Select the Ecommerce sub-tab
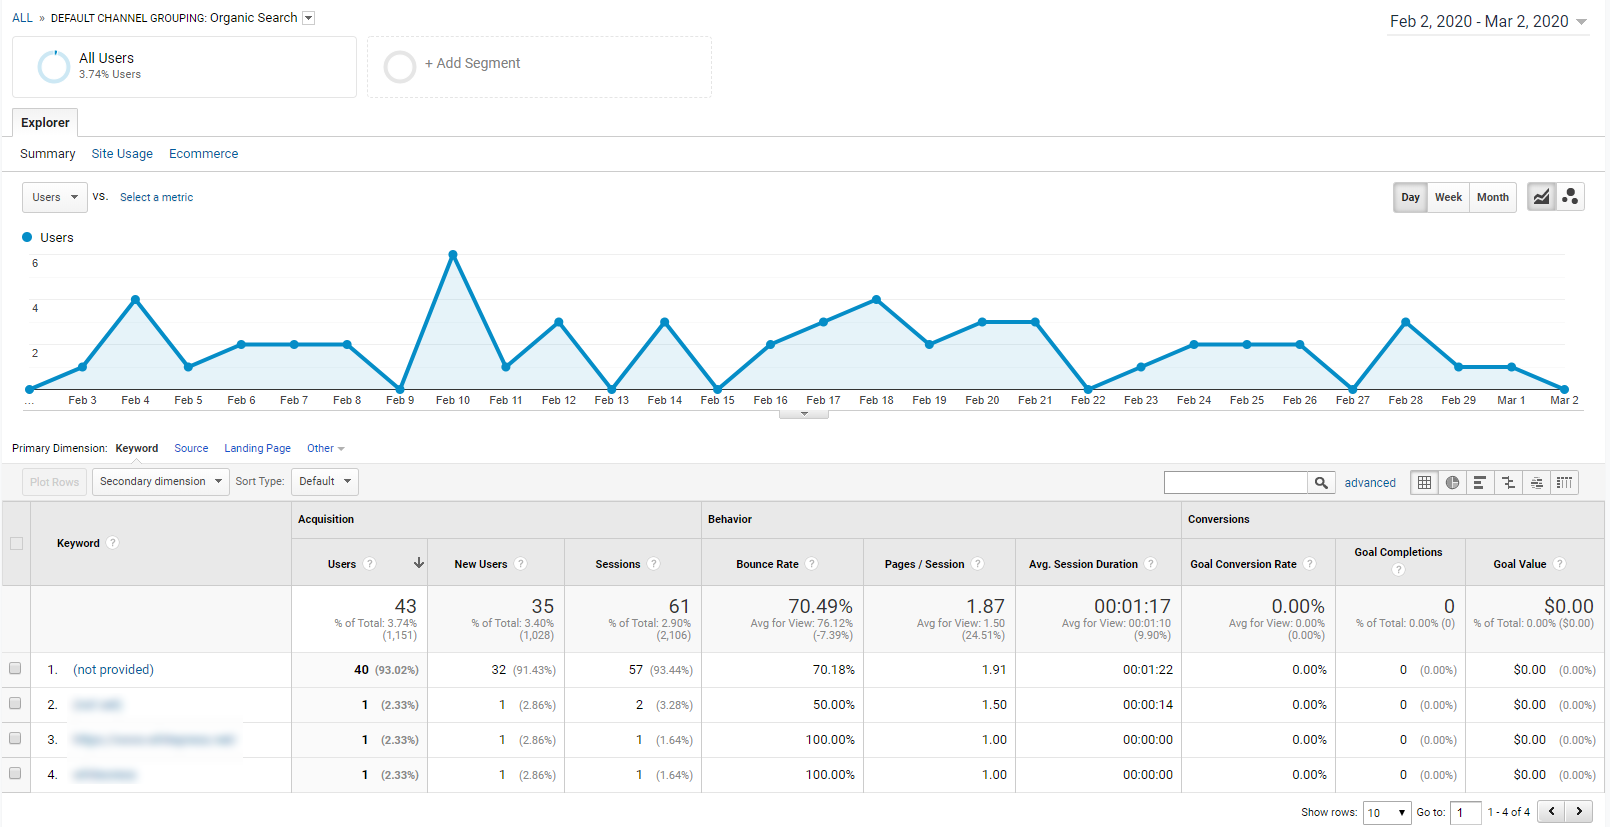 click(203, 154)
